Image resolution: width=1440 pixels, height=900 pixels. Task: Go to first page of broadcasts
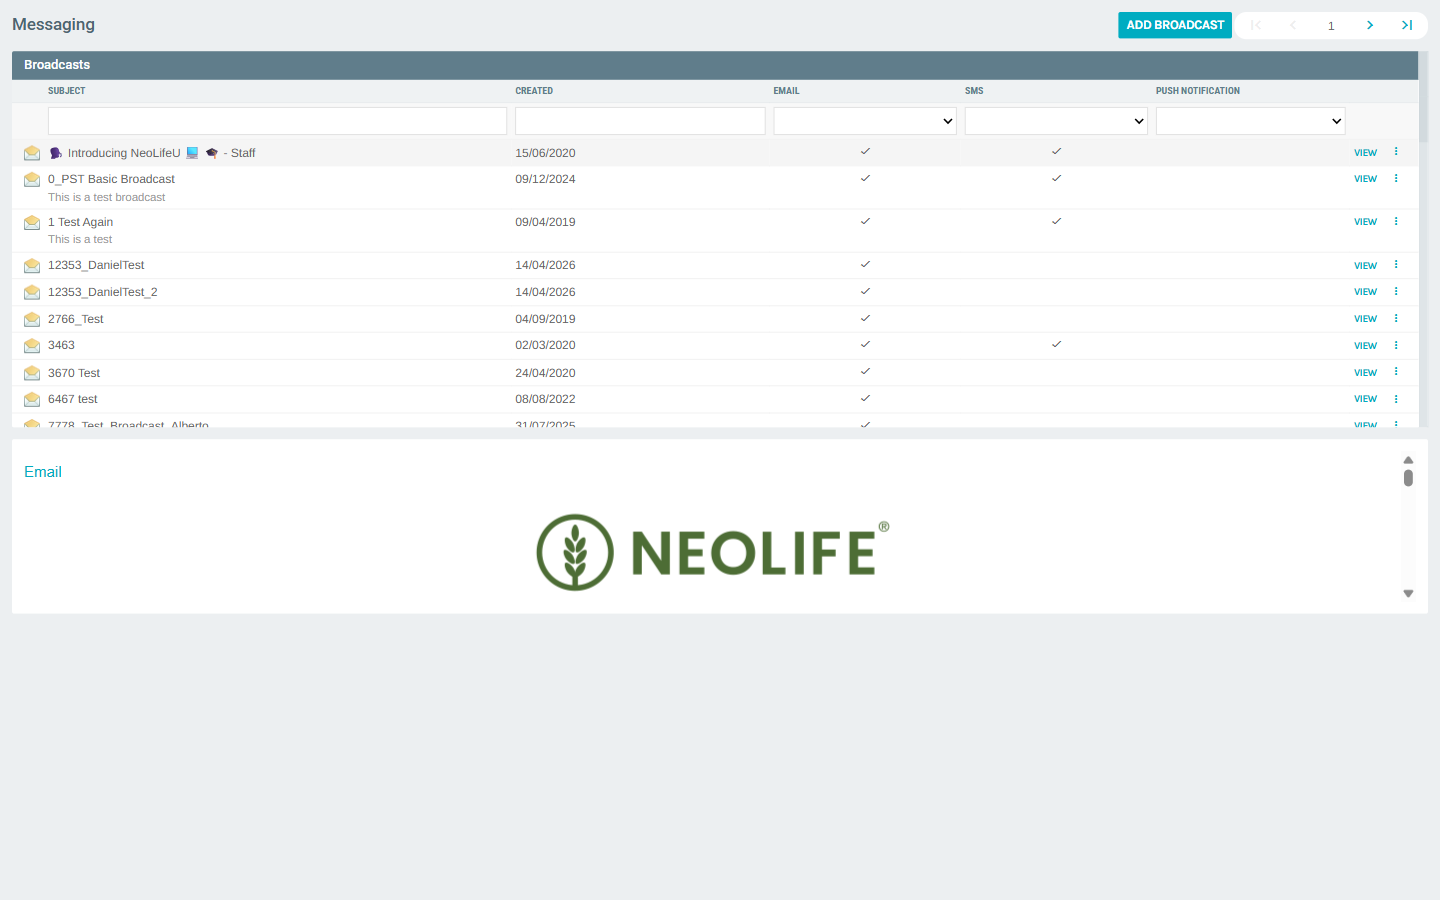[1256, 25]
